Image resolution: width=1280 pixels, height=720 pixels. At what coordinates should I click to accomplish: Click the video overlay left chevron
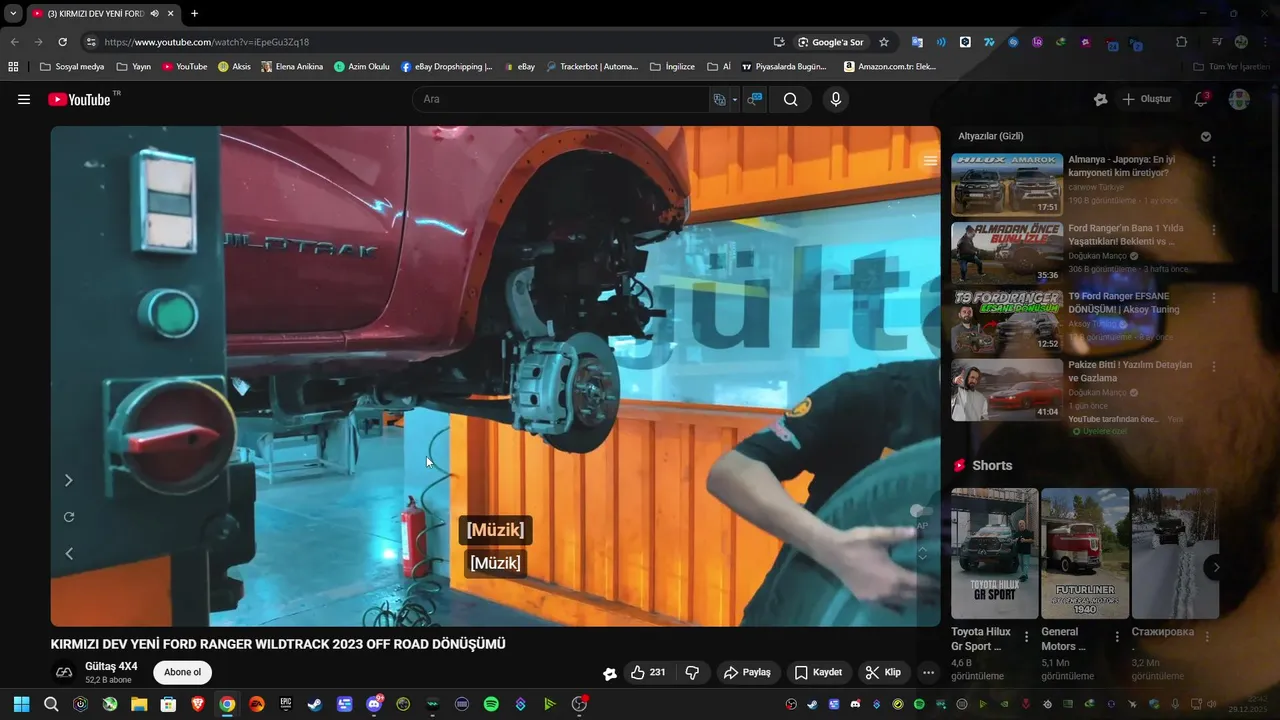69,553
